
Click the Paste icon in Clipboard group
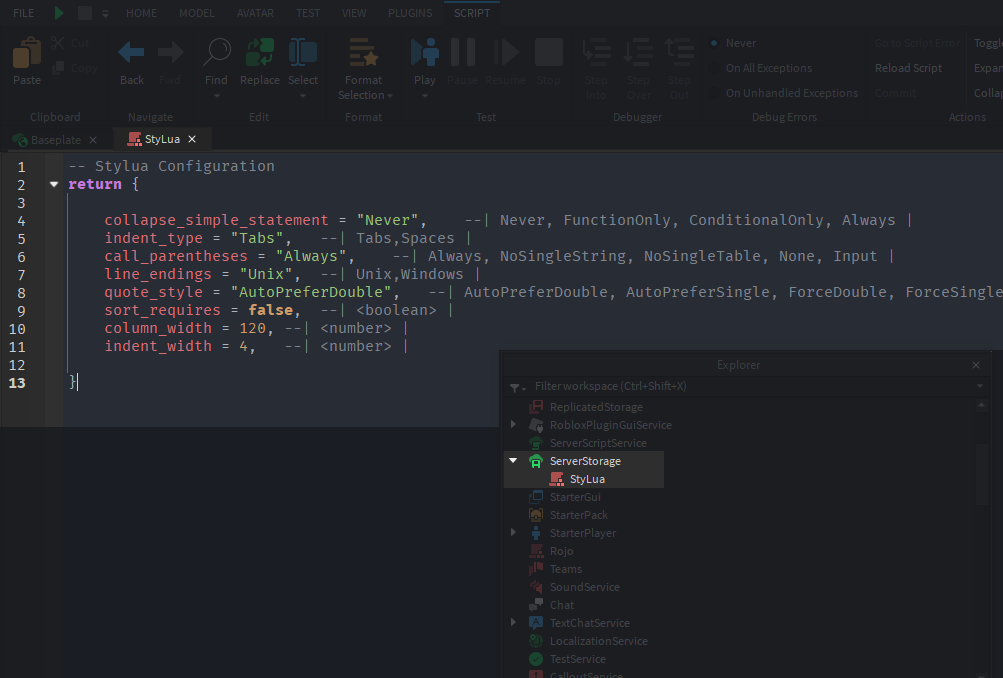point(26,52)
